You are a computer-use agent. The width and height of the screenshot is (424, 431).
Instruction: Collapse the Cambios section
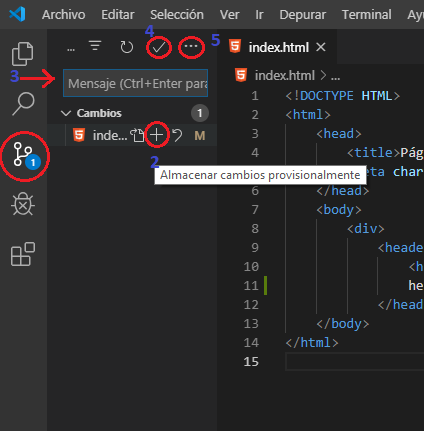(66, 113)
